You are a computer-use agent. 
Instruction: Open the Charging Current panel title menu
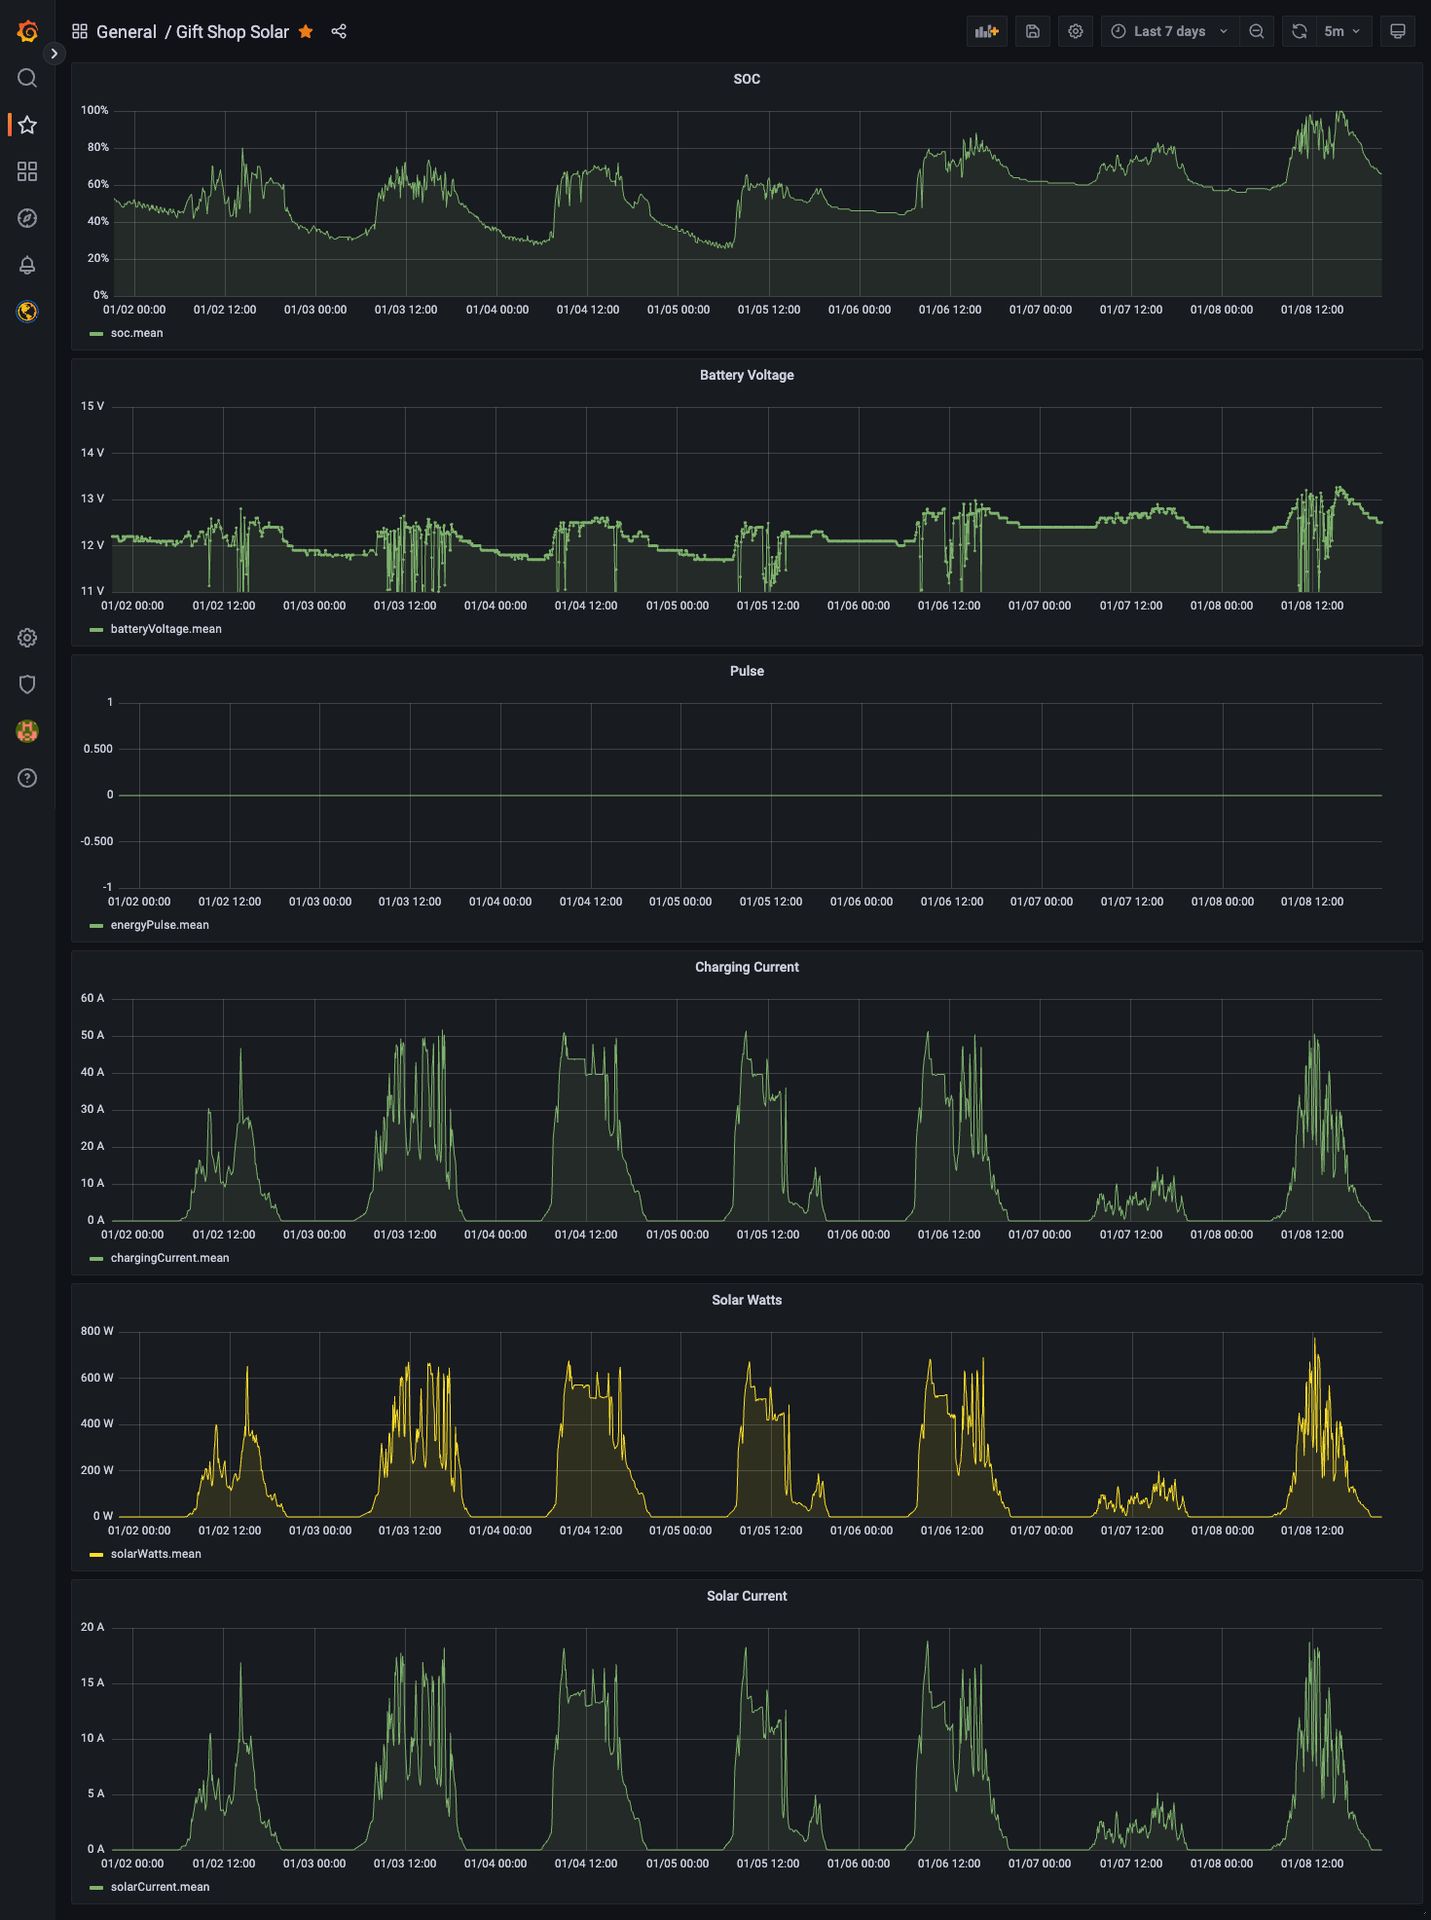[x=746, y=967]
